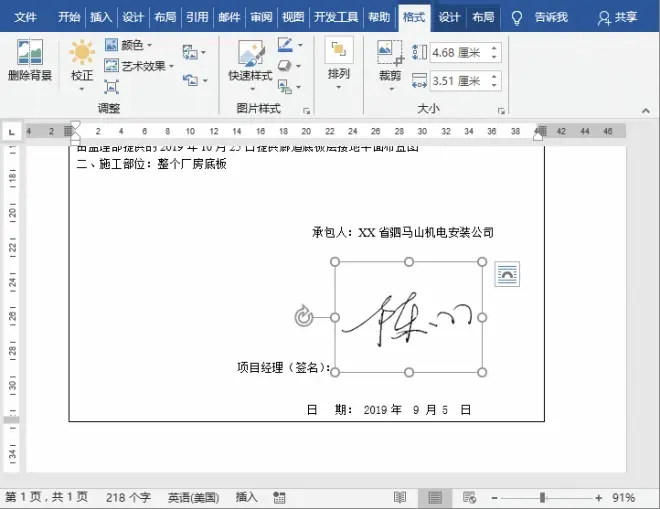This screenshot has width=660, height=509.
Task: Click the language '英语(美国)' status entry
Action: click(193, 498)
